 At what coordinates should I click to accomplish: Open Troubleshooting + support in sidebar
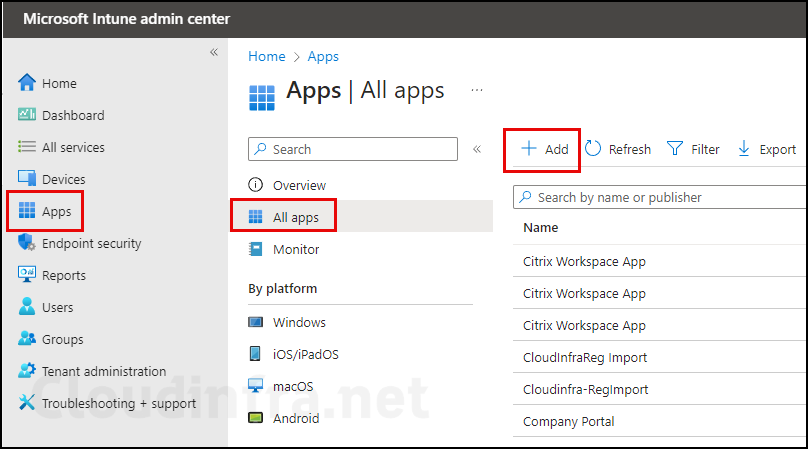119,404
